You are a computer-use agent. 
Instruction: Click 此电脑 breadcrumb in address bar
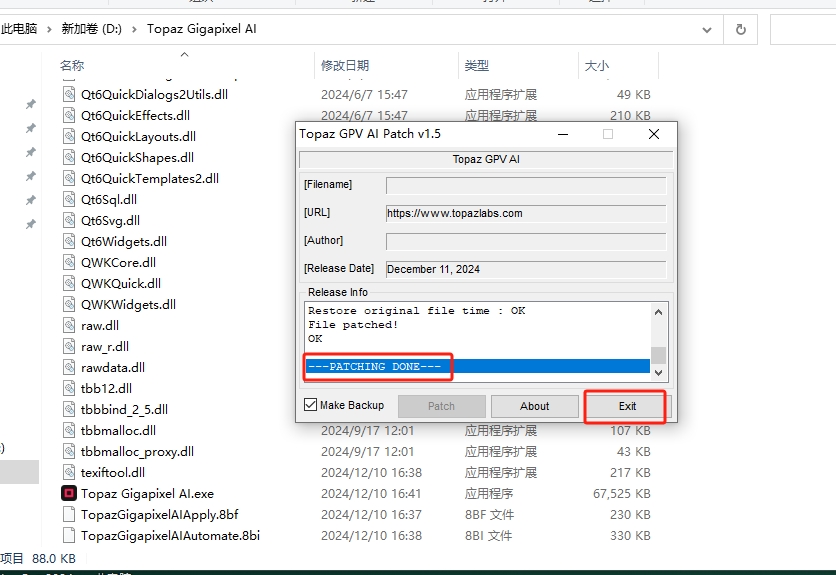tap(19, 29)
